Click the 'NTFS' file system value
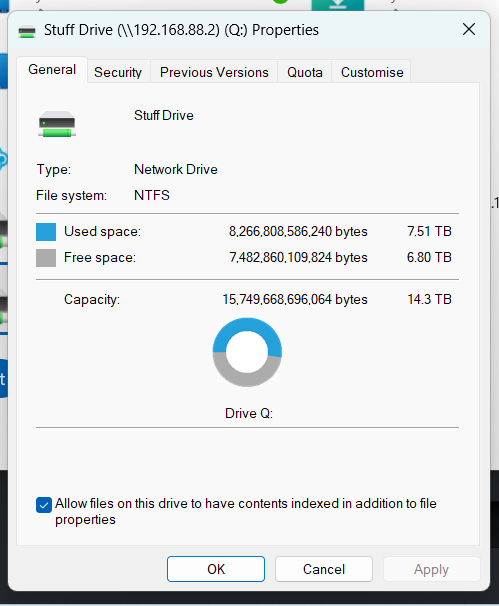The image size is (499, 606). click(152, 195)
